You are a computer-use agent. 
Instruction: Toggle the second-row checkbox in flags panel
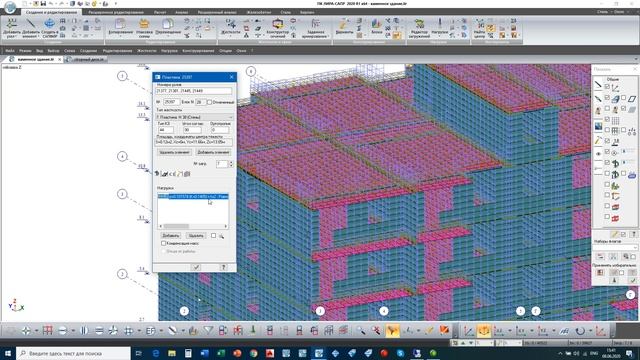coord(607,98)
